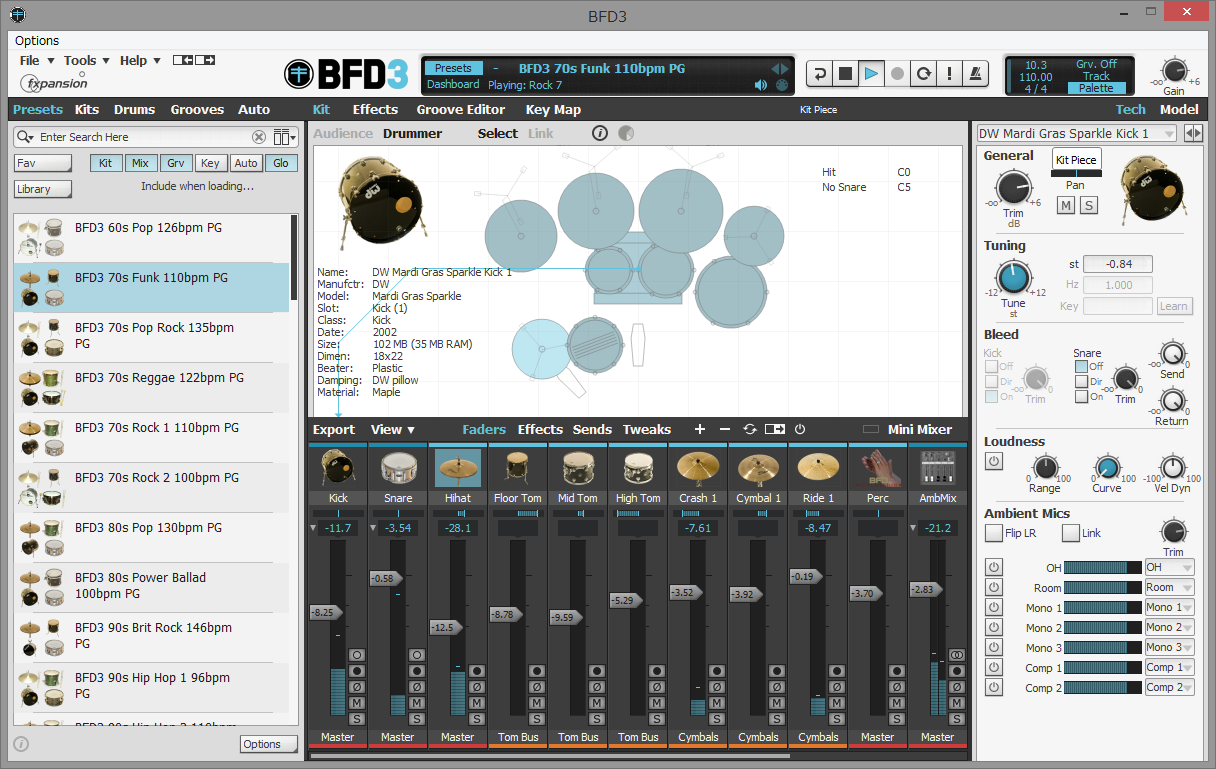This screenshot has width=1216, height=769.
Task: Click the toggle-panels icon beside Help
Action: [194, 60]
